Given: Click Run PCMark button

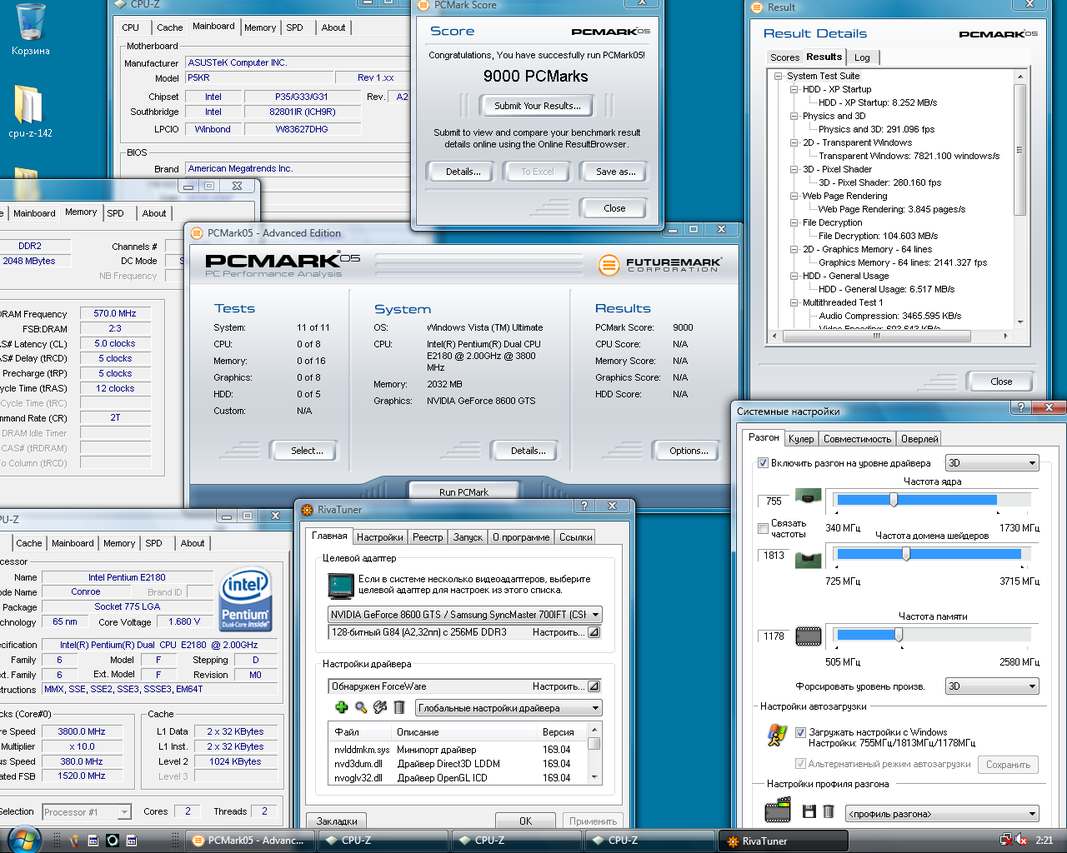Looking at the screenshot, I should pos(463,492).
